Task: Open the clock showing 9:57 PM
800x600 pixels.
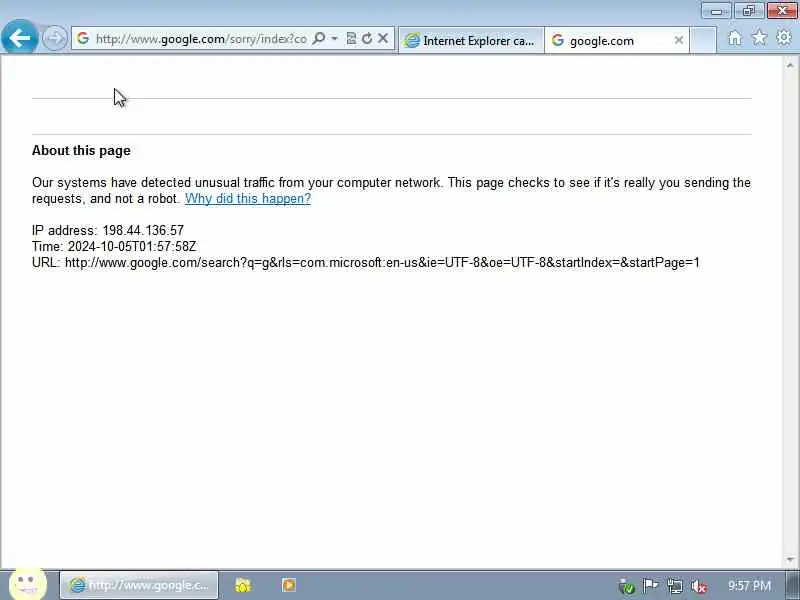Action: pos(749,586)
